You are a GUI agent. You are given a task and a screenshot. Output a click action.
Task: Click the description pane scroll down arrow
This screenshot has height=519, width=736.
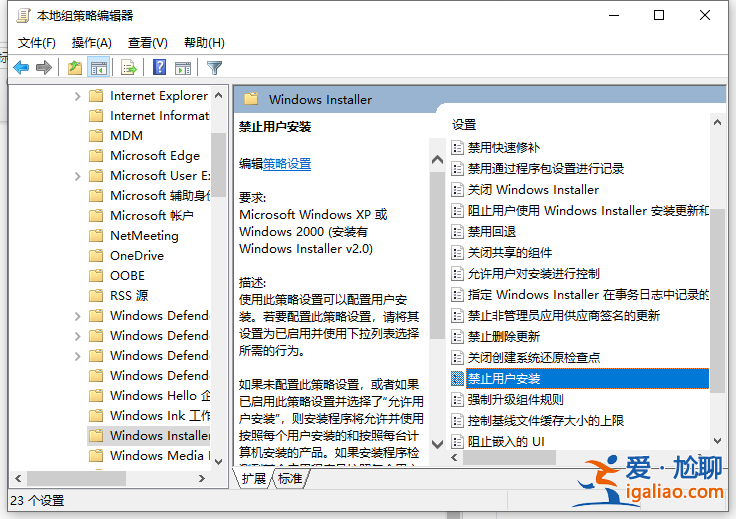point(437,444)
